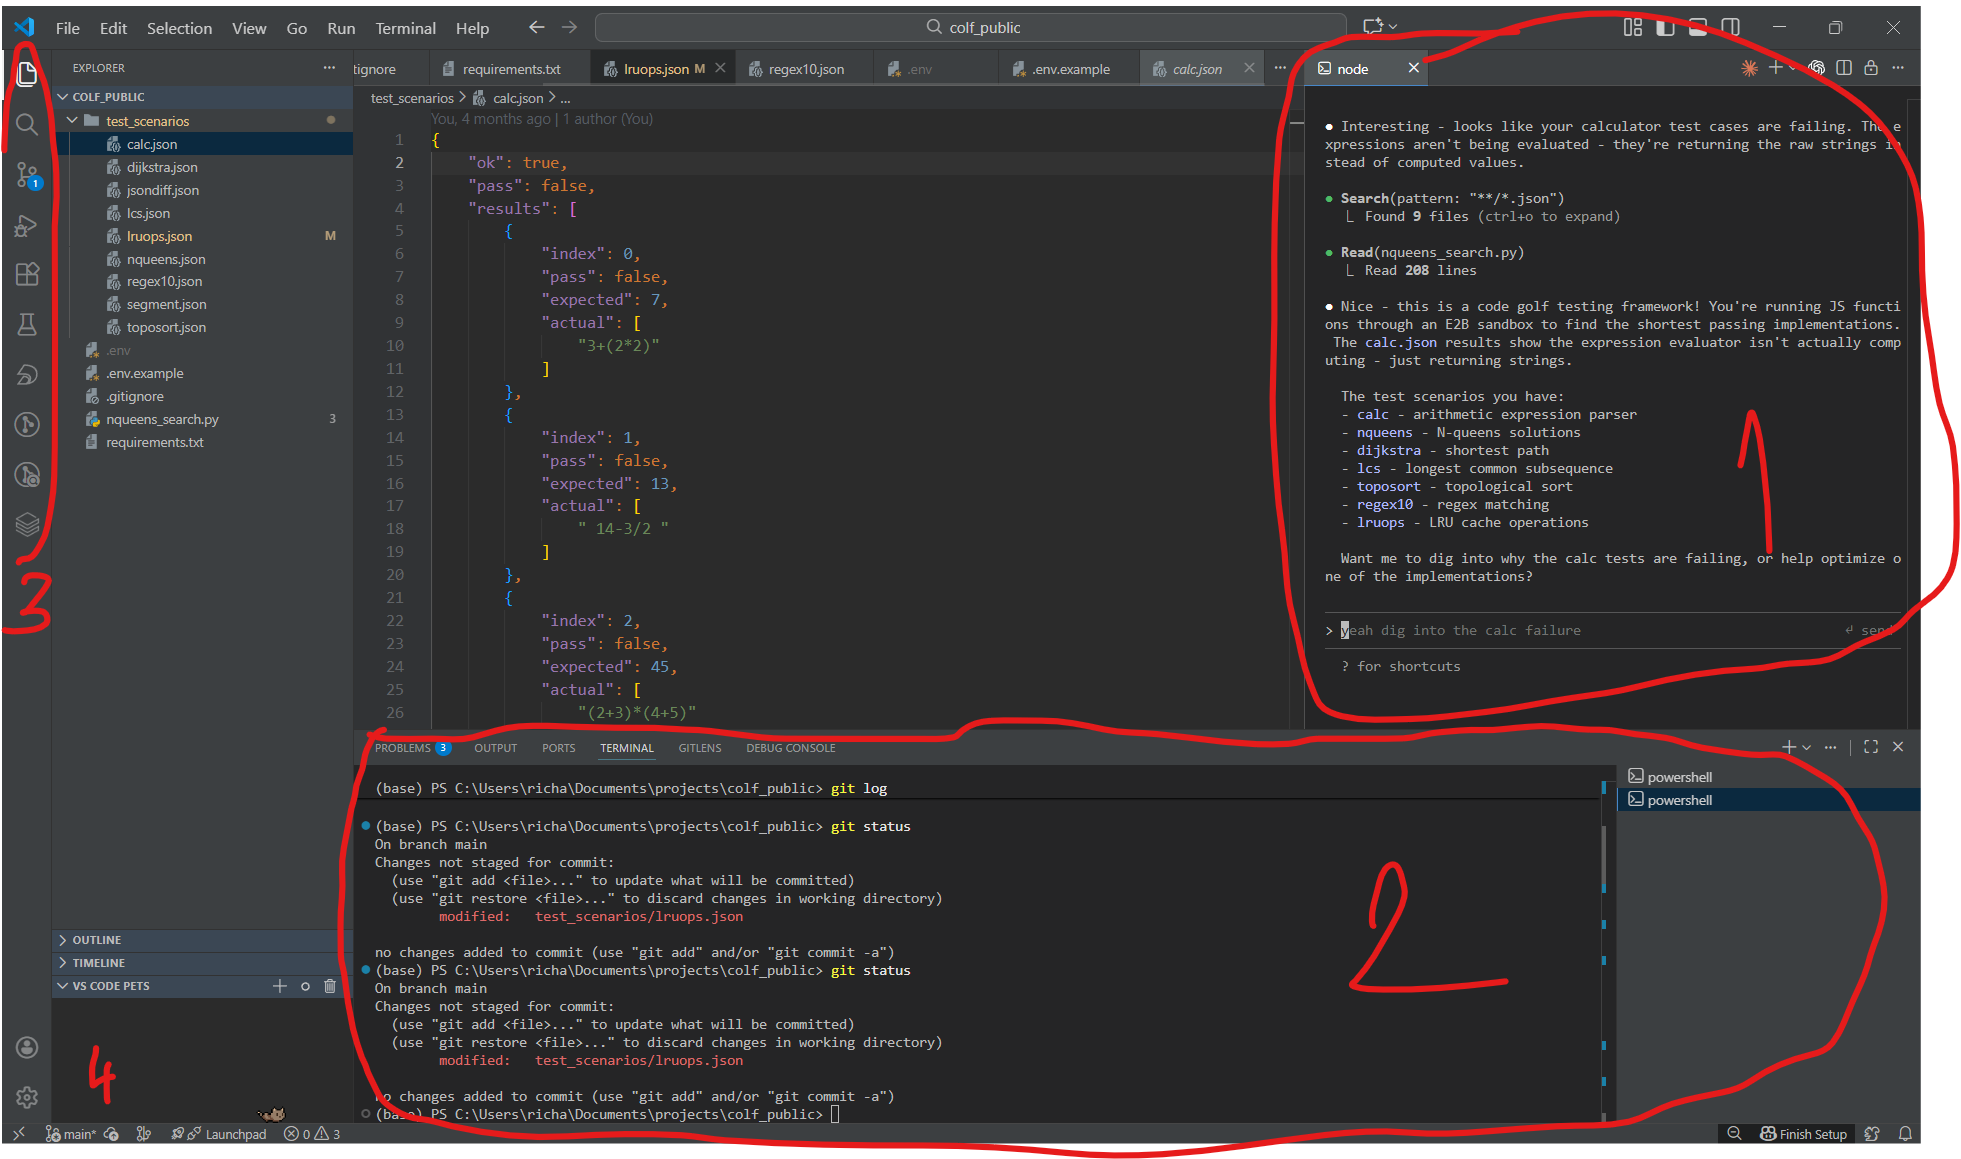Screen dimensions: 1961x1159
Task: Toggle the primary side bar layout button
Action: click(1665, 28)
